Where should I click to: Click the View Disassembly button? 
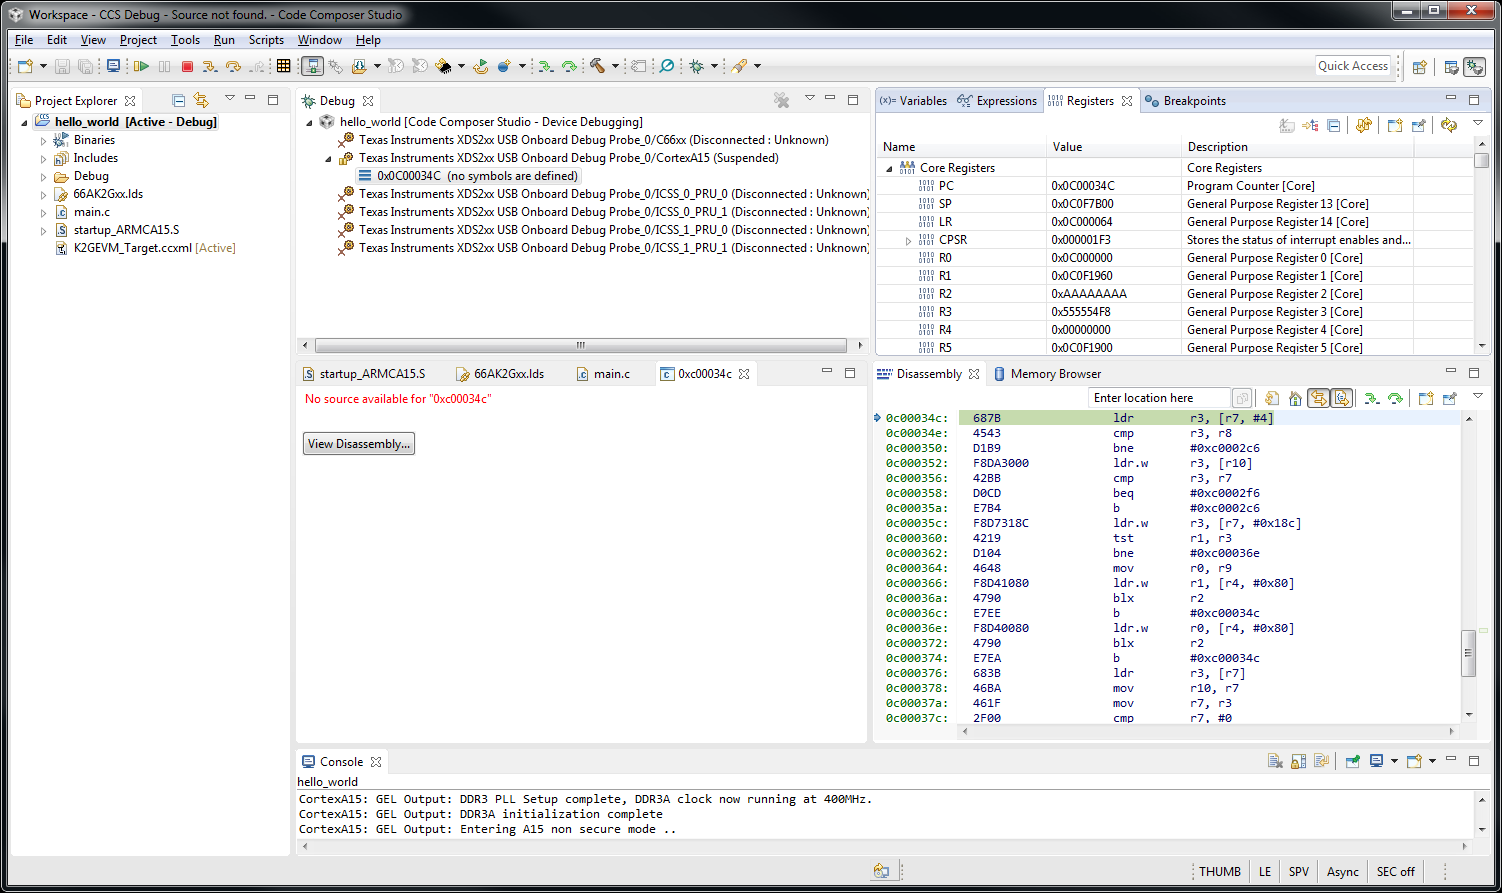[358, 444]
